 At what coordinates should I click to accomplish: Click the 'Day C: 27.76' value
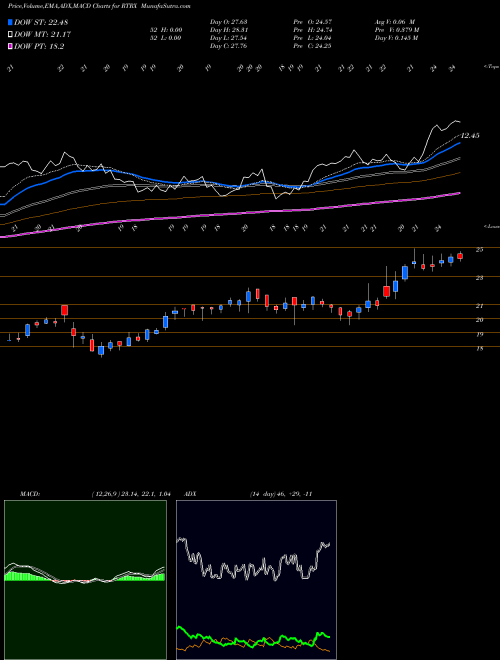point(228,46)
